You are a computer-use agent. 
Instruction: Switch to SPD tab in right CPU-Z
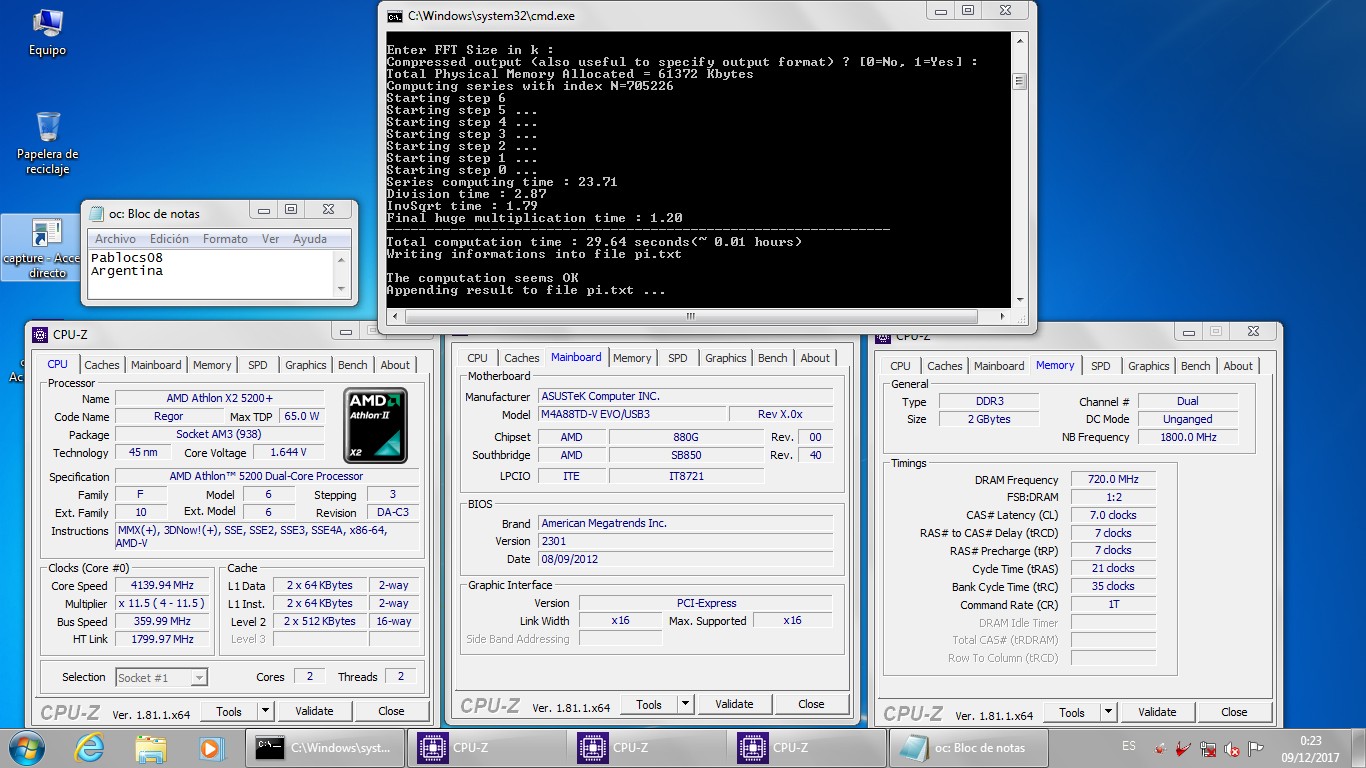click(x=1101, y=366)
